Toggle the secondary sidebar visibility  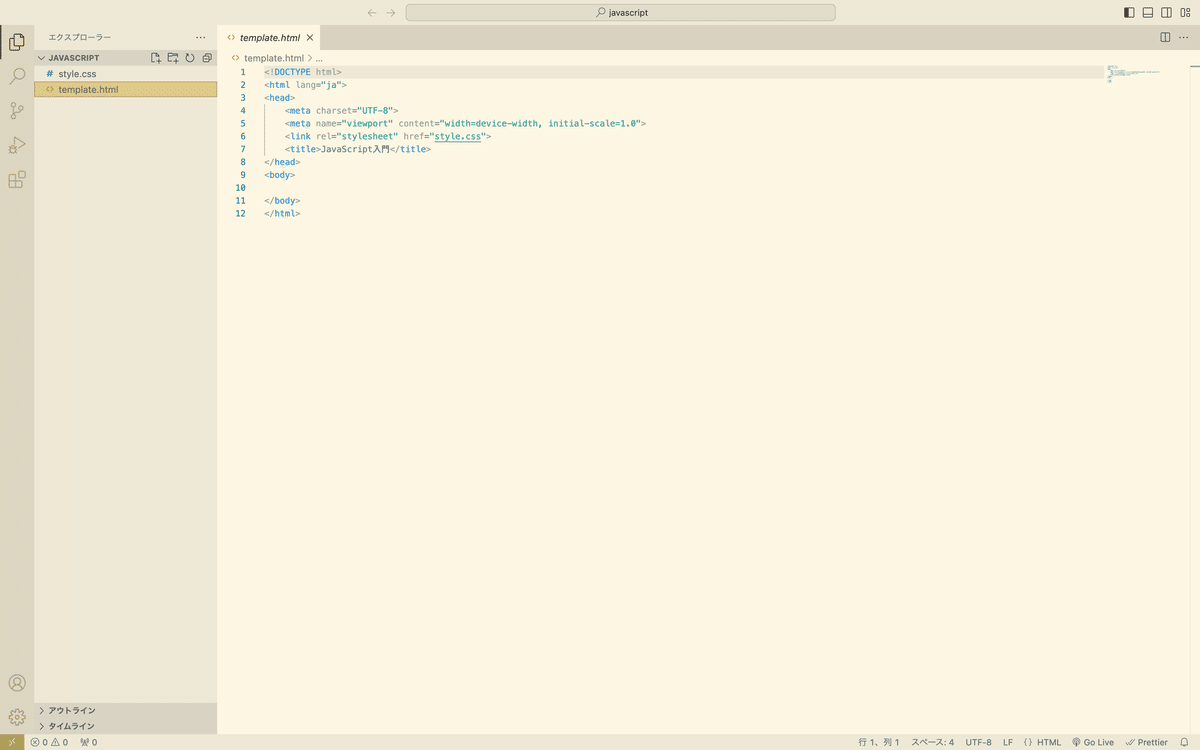coord(1166,13)
